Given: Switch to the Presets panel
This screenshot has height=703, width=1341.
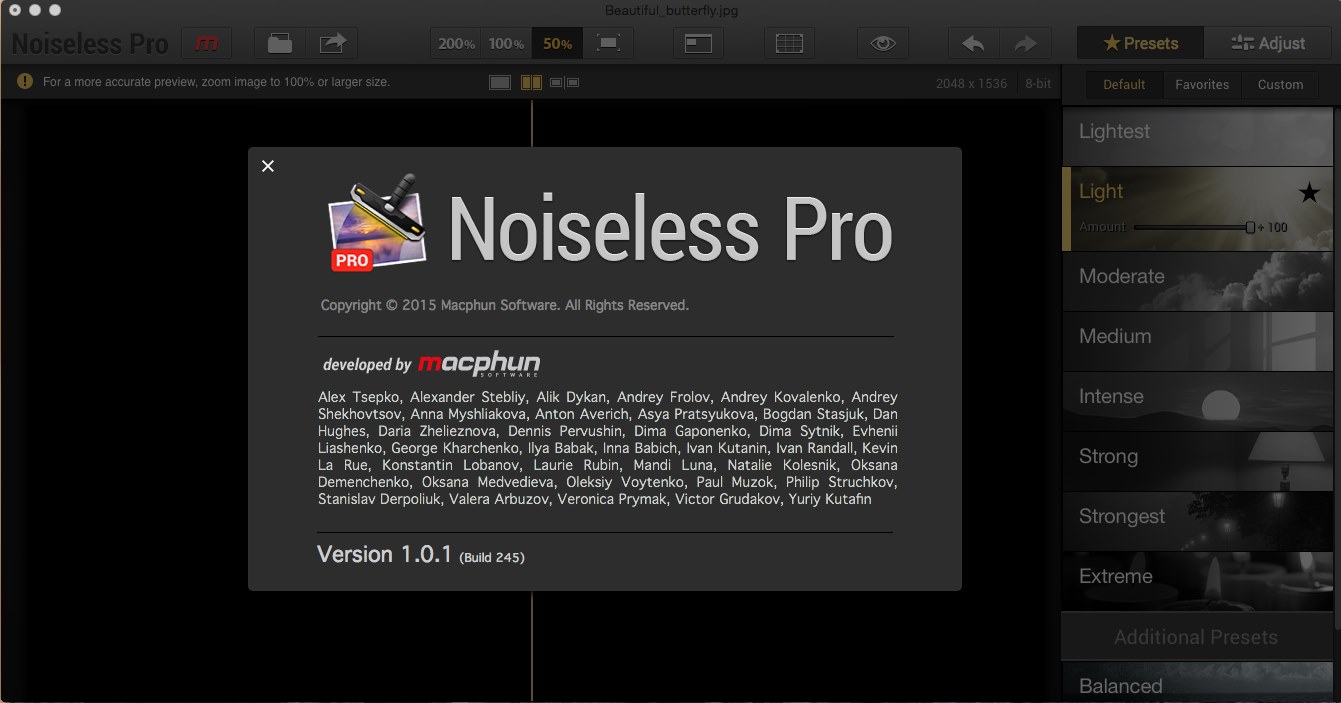Looking at the screenshot, I should point(1140,43).
